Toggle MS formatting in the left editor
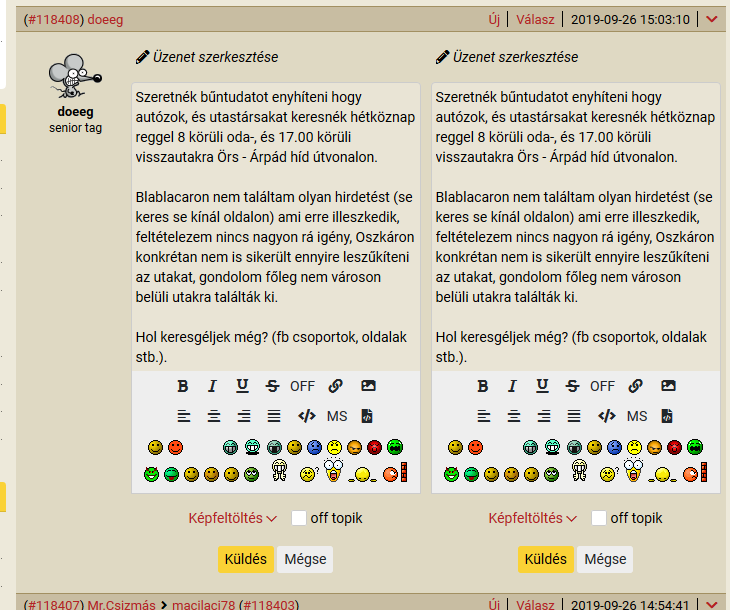 (337, 416)
